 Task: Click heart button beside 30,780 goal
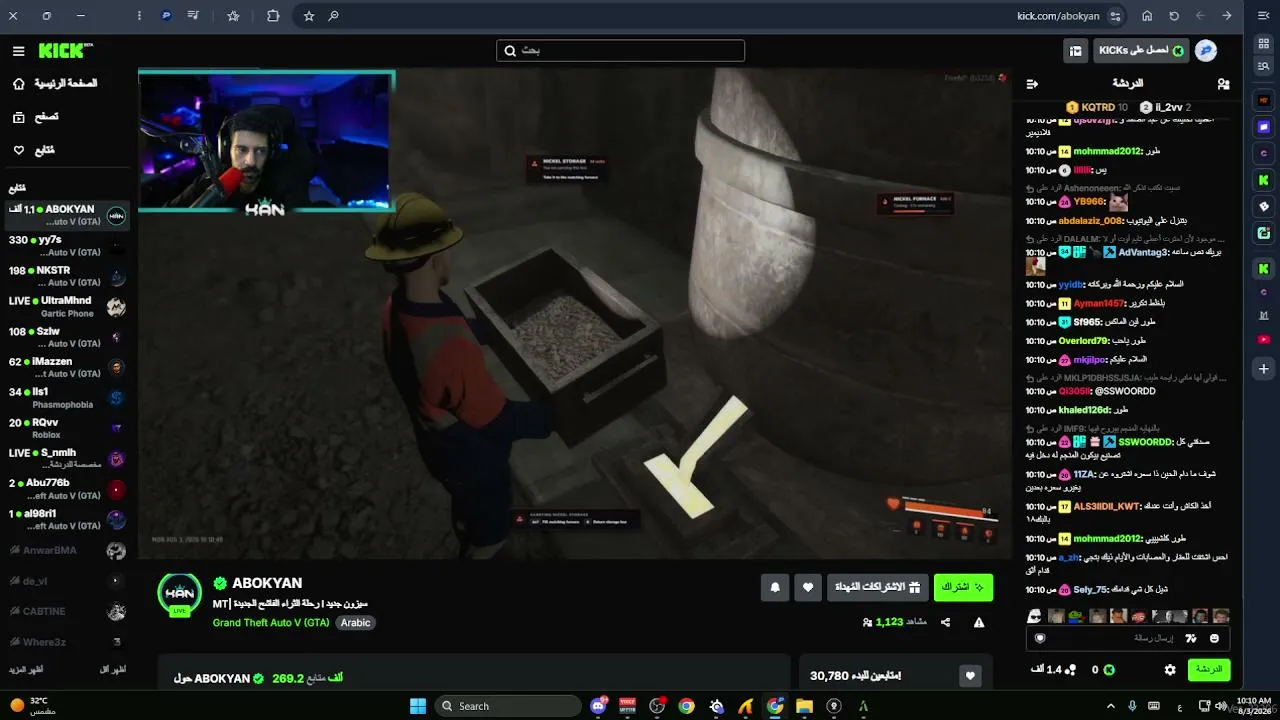pyautogui.click(x=970, y=677)
